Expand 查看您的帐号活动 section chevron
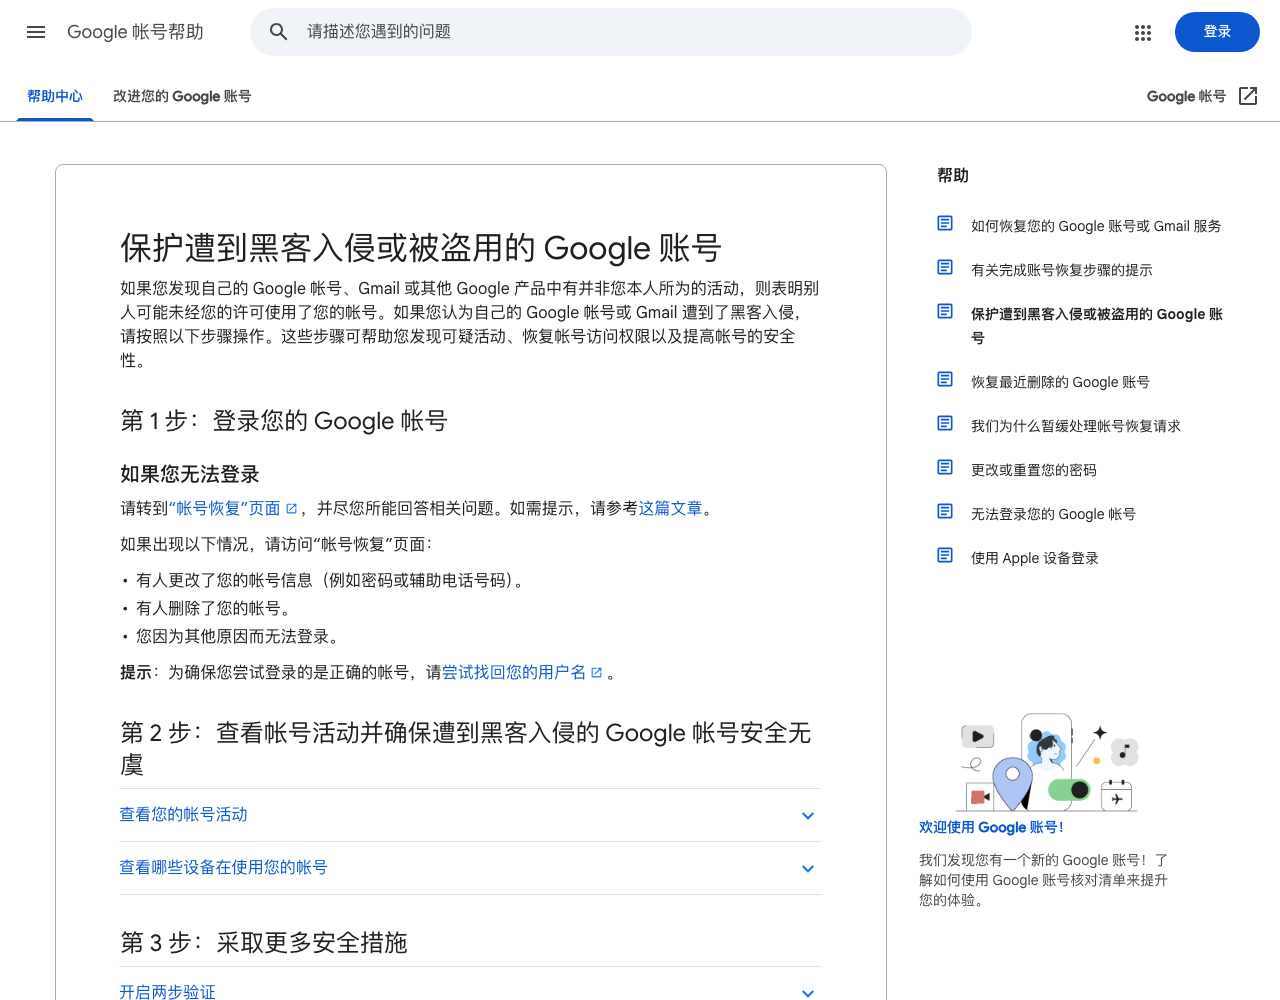The width and height of the screenshot is (1280, 1000). click(x=808, y=816)
